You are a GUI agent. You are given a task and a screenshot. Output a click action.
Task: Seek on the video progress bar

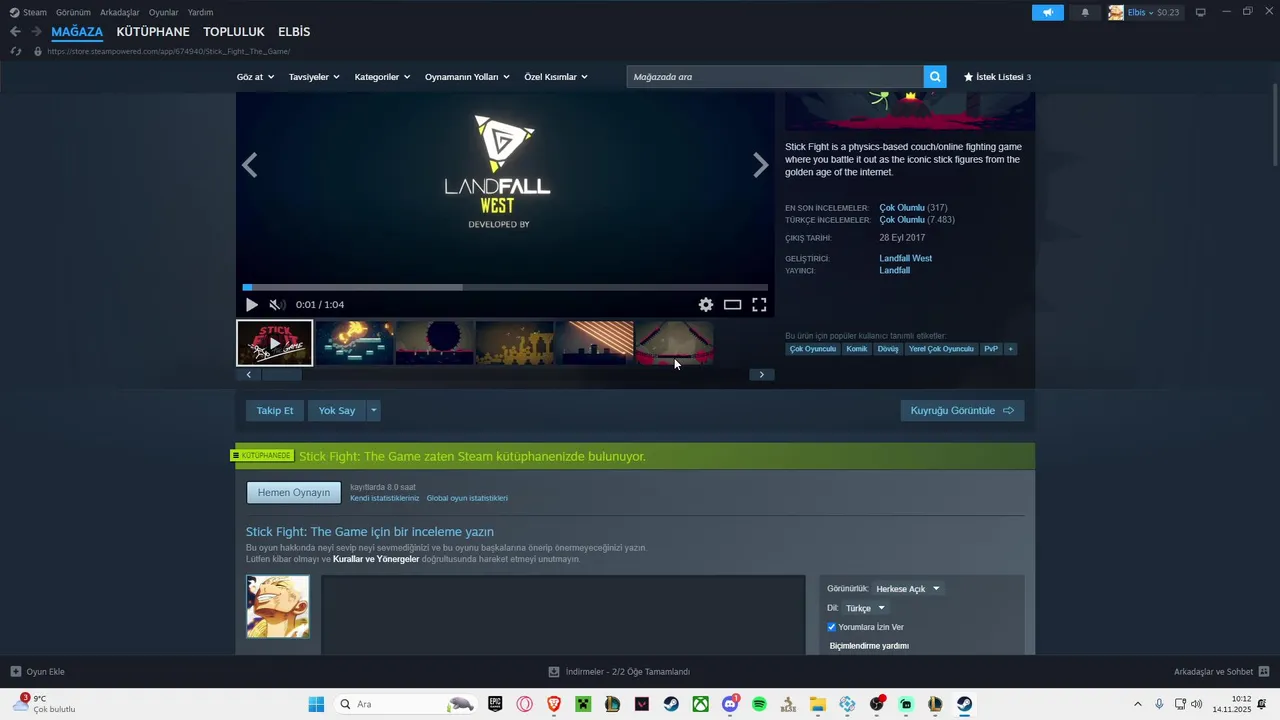505,287
